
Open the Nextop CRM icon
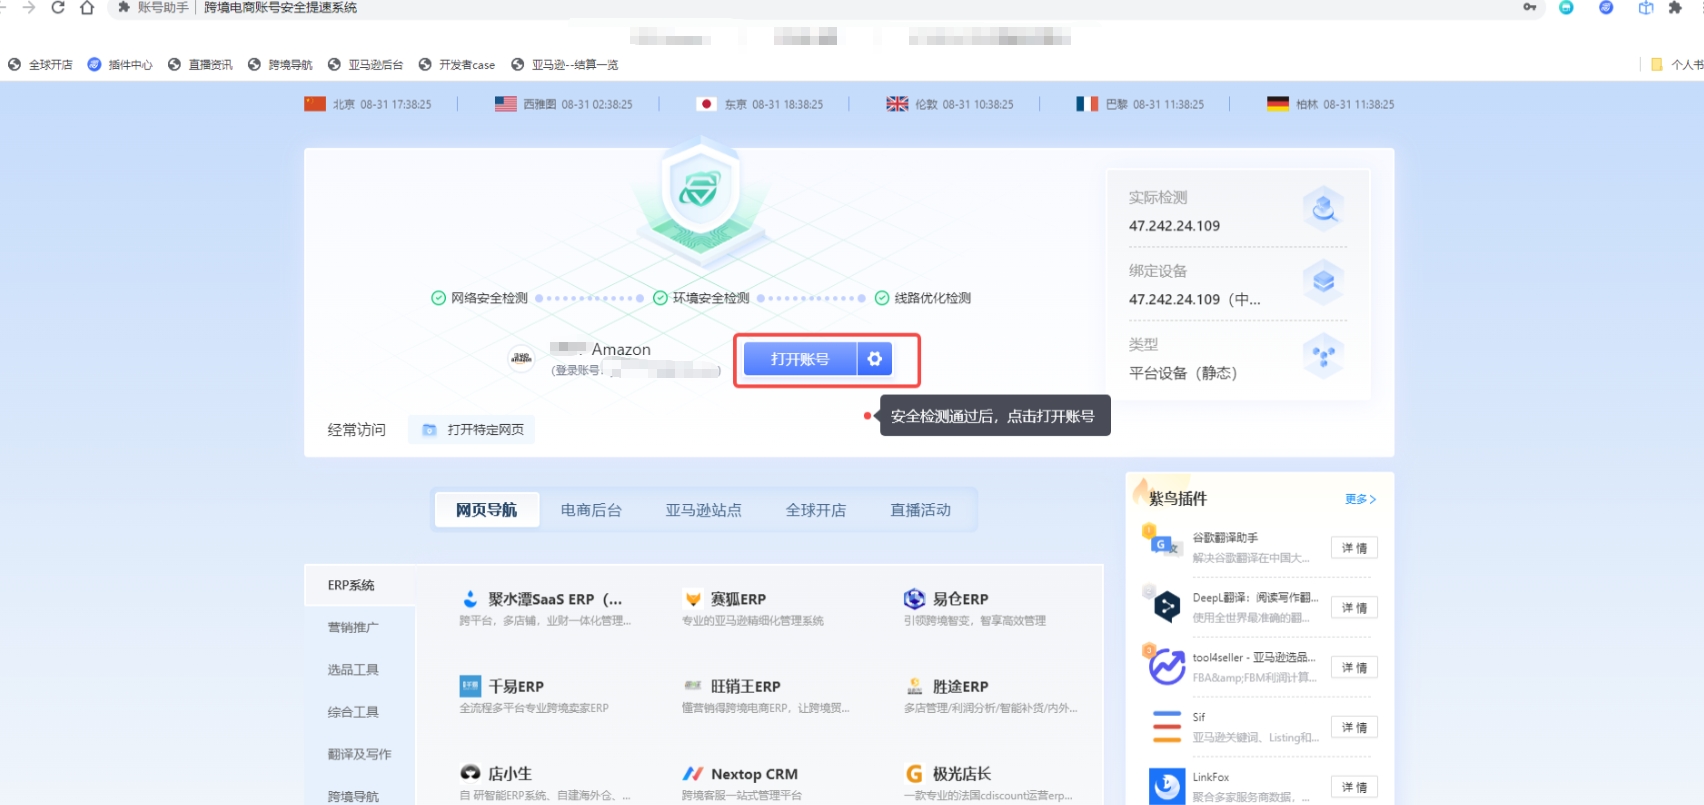693,773
